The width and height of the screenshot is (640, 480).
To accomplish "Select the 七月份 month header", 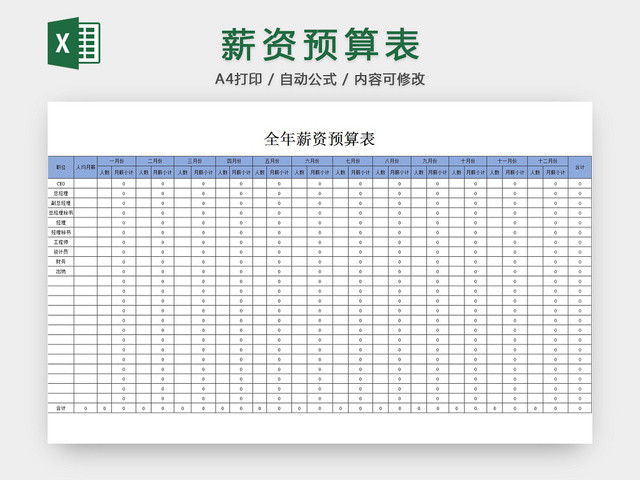I will tap(353, 161).
